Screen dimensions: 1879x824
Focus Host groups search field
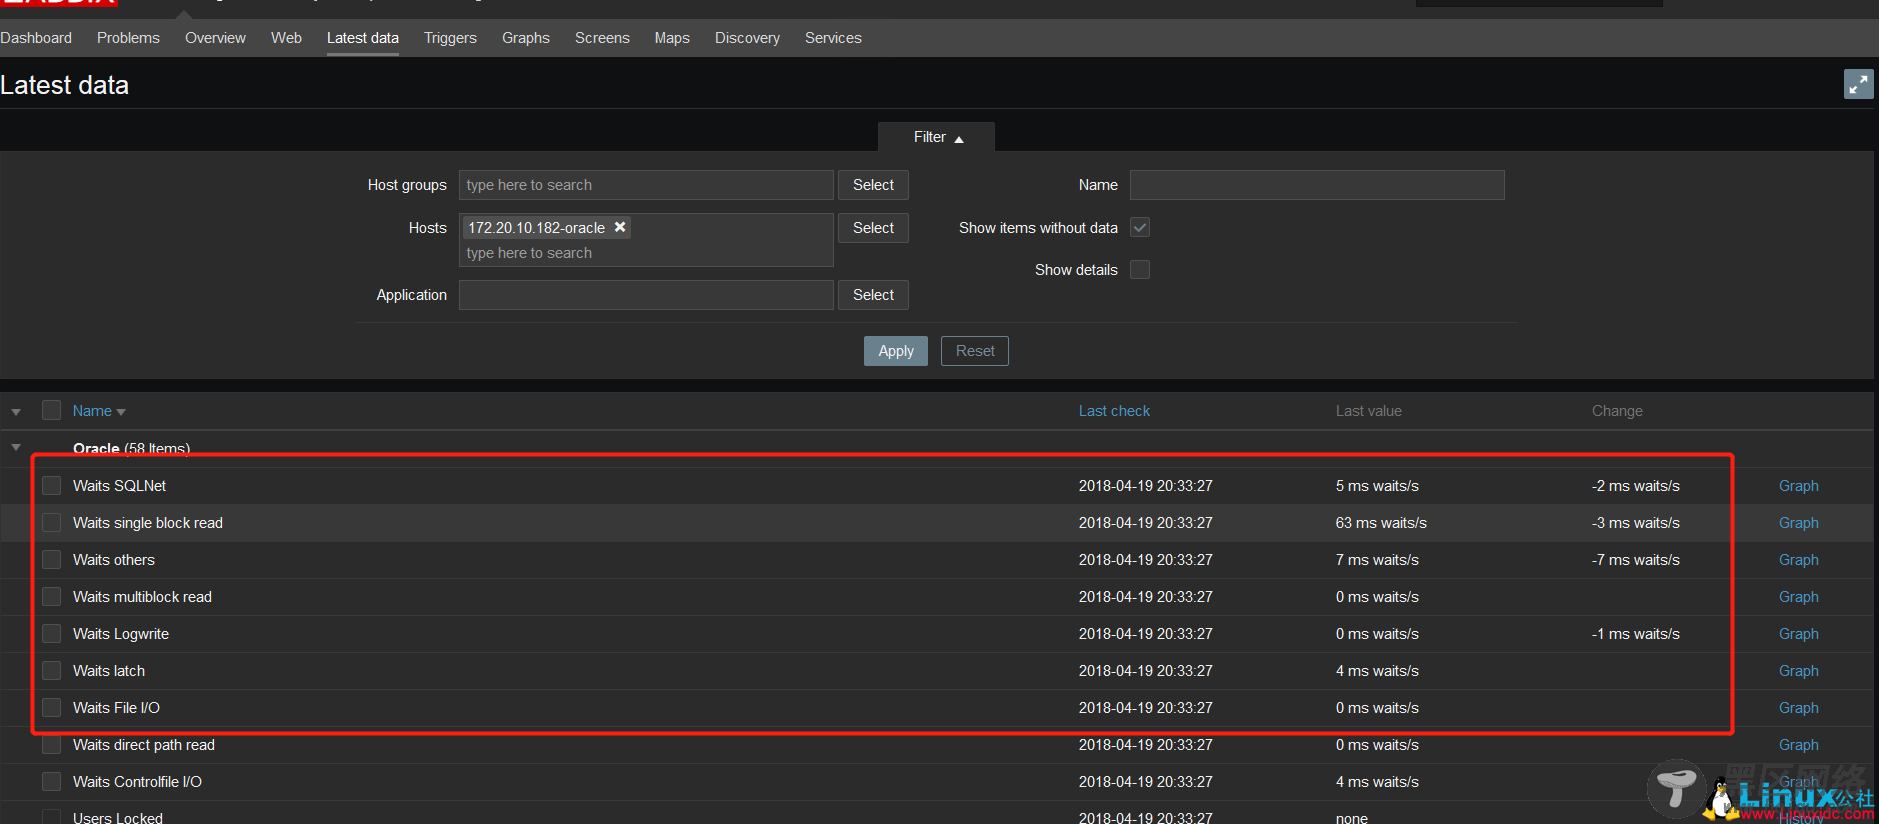(x=646, y=185)
